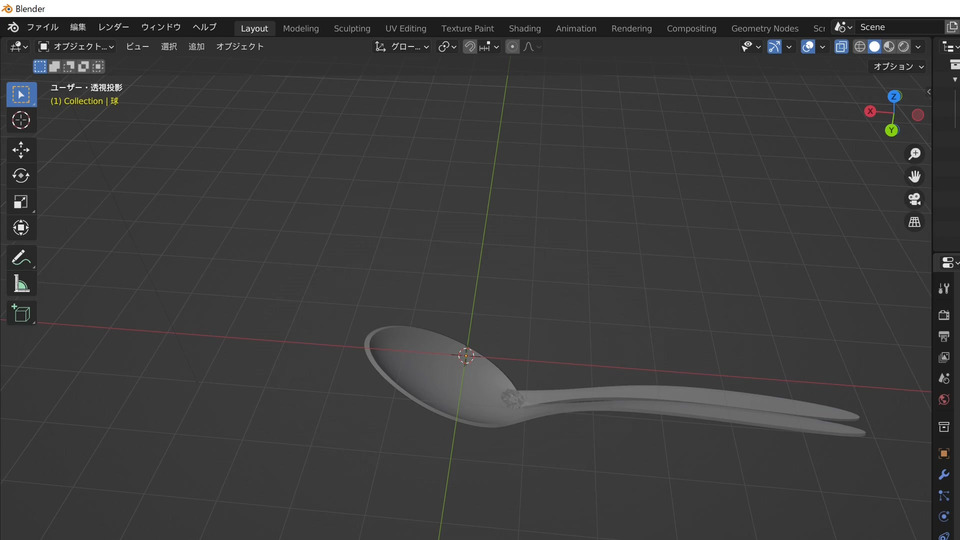Open the 編集 menu
Screen dimensions: 960x540
point(78,27)
